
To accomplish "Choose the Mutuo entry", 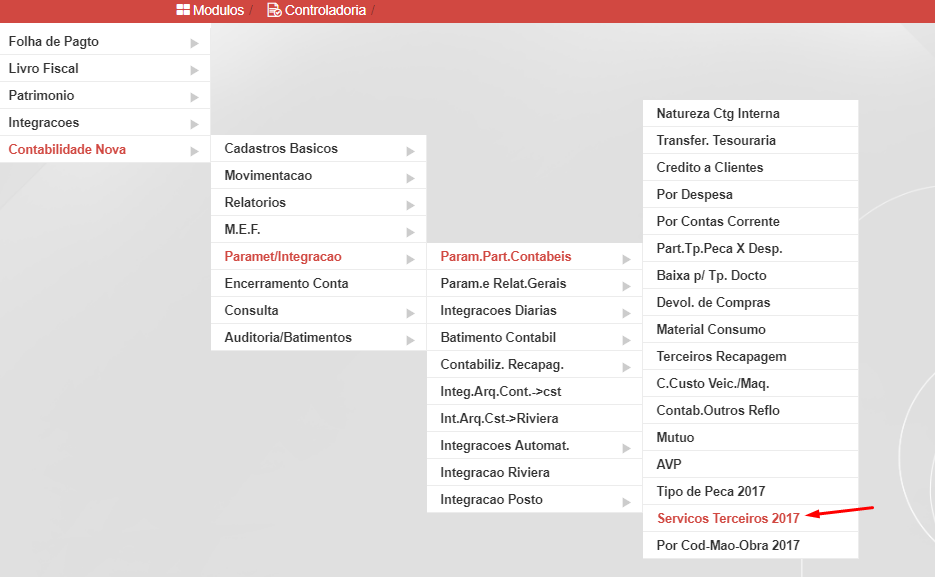I will (x=750, y=438).
